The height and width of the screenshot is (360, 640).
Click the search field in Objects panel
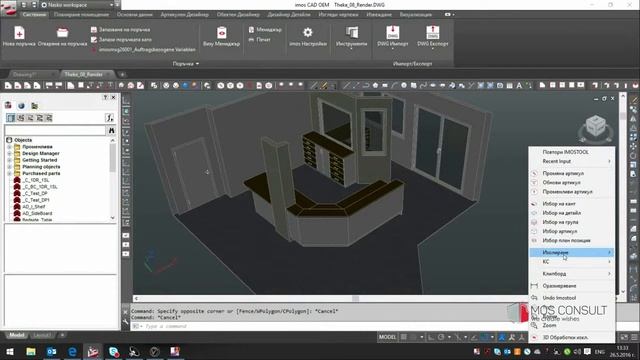pyautogui.click(x=55, y=131)
